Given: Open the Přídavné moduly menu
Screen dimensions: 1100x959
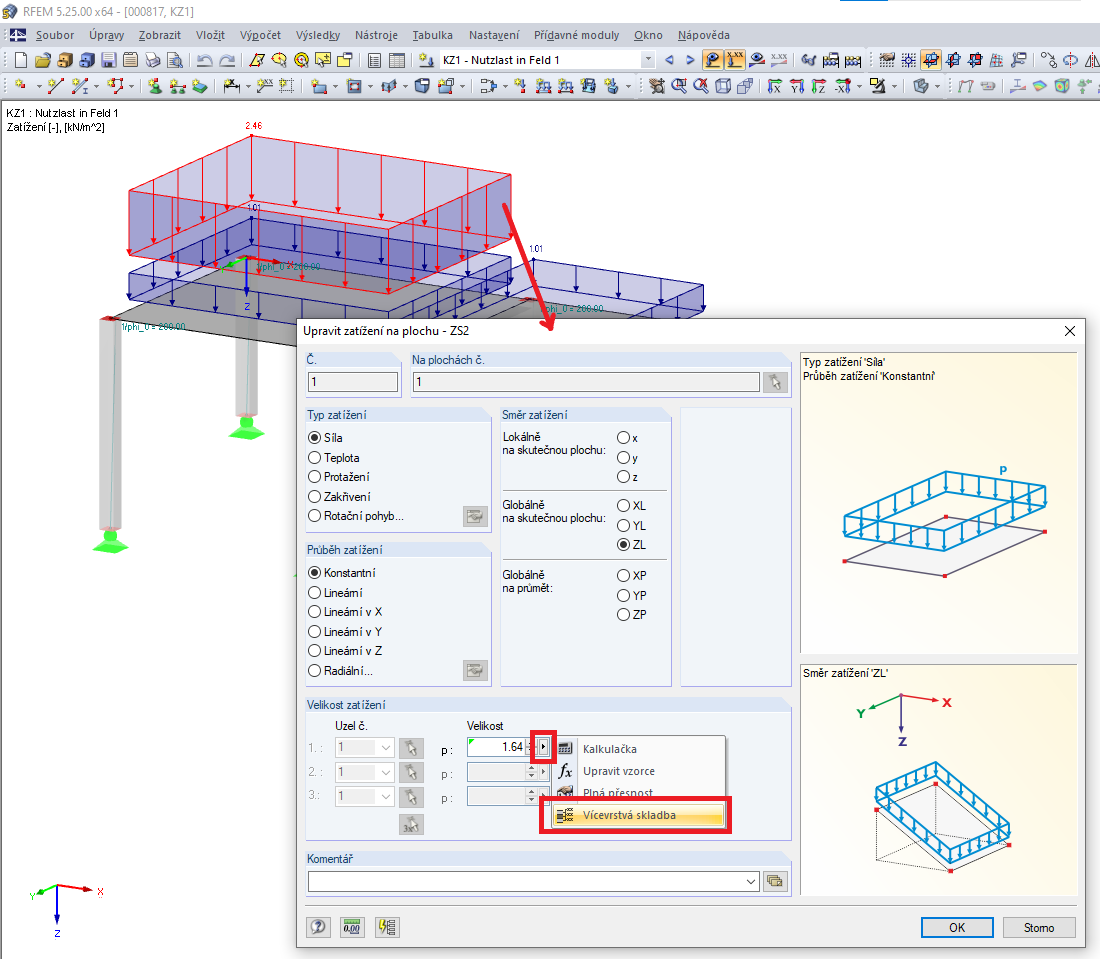Looking at the screenshot, I should coord(577,35).
